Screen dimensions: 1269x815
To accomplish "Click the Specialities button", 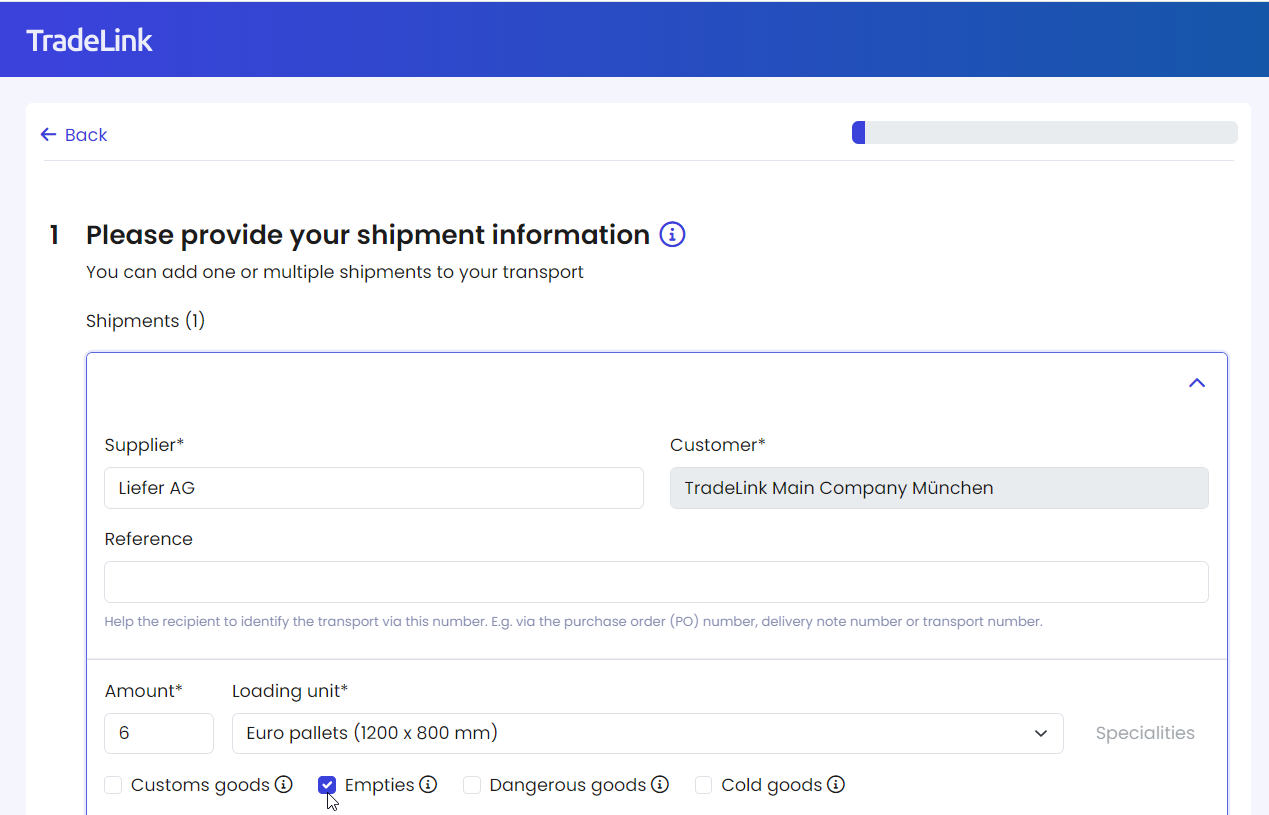I will [1144, 733].
